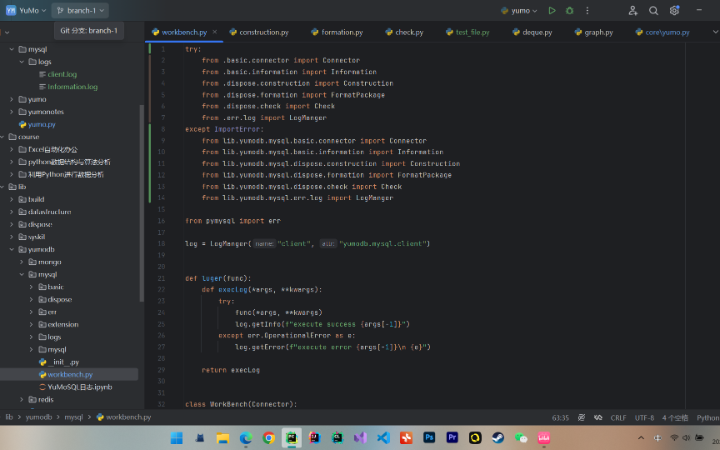The image size is (720, 450).
Task: Click the status bar icon just left of CRLF
Action: click(x=598, y=417)
